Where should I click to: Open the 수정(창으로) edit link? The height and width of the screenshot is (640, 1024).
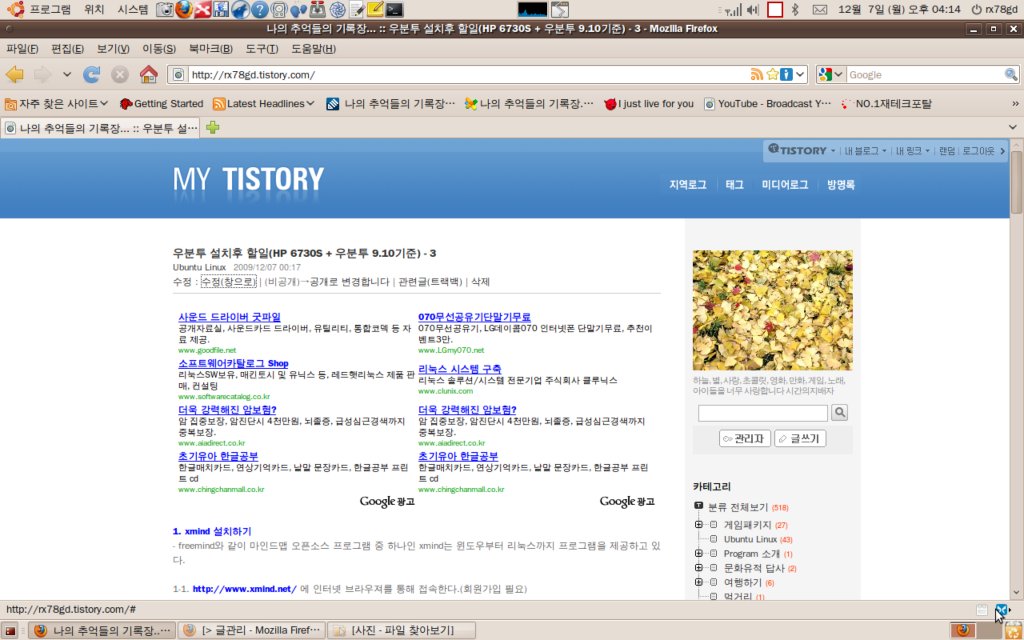(x=228, y=282)
